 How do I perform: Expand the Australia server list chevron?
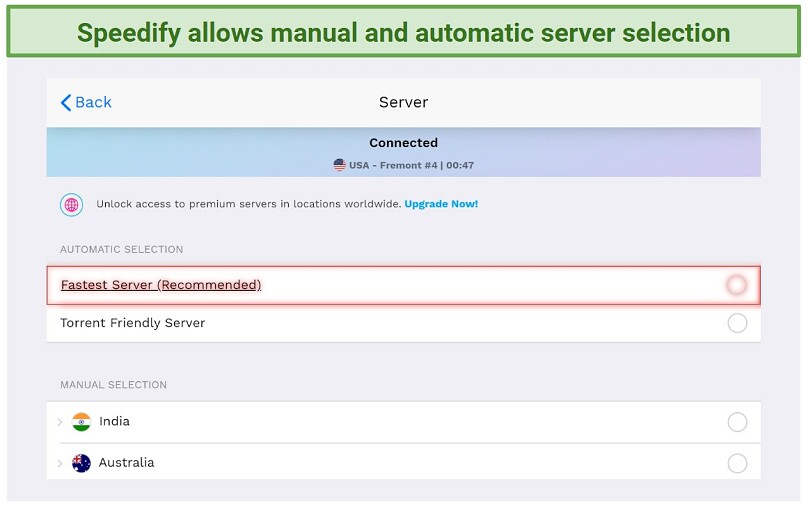pyautogui.click(x=60, y=463)
